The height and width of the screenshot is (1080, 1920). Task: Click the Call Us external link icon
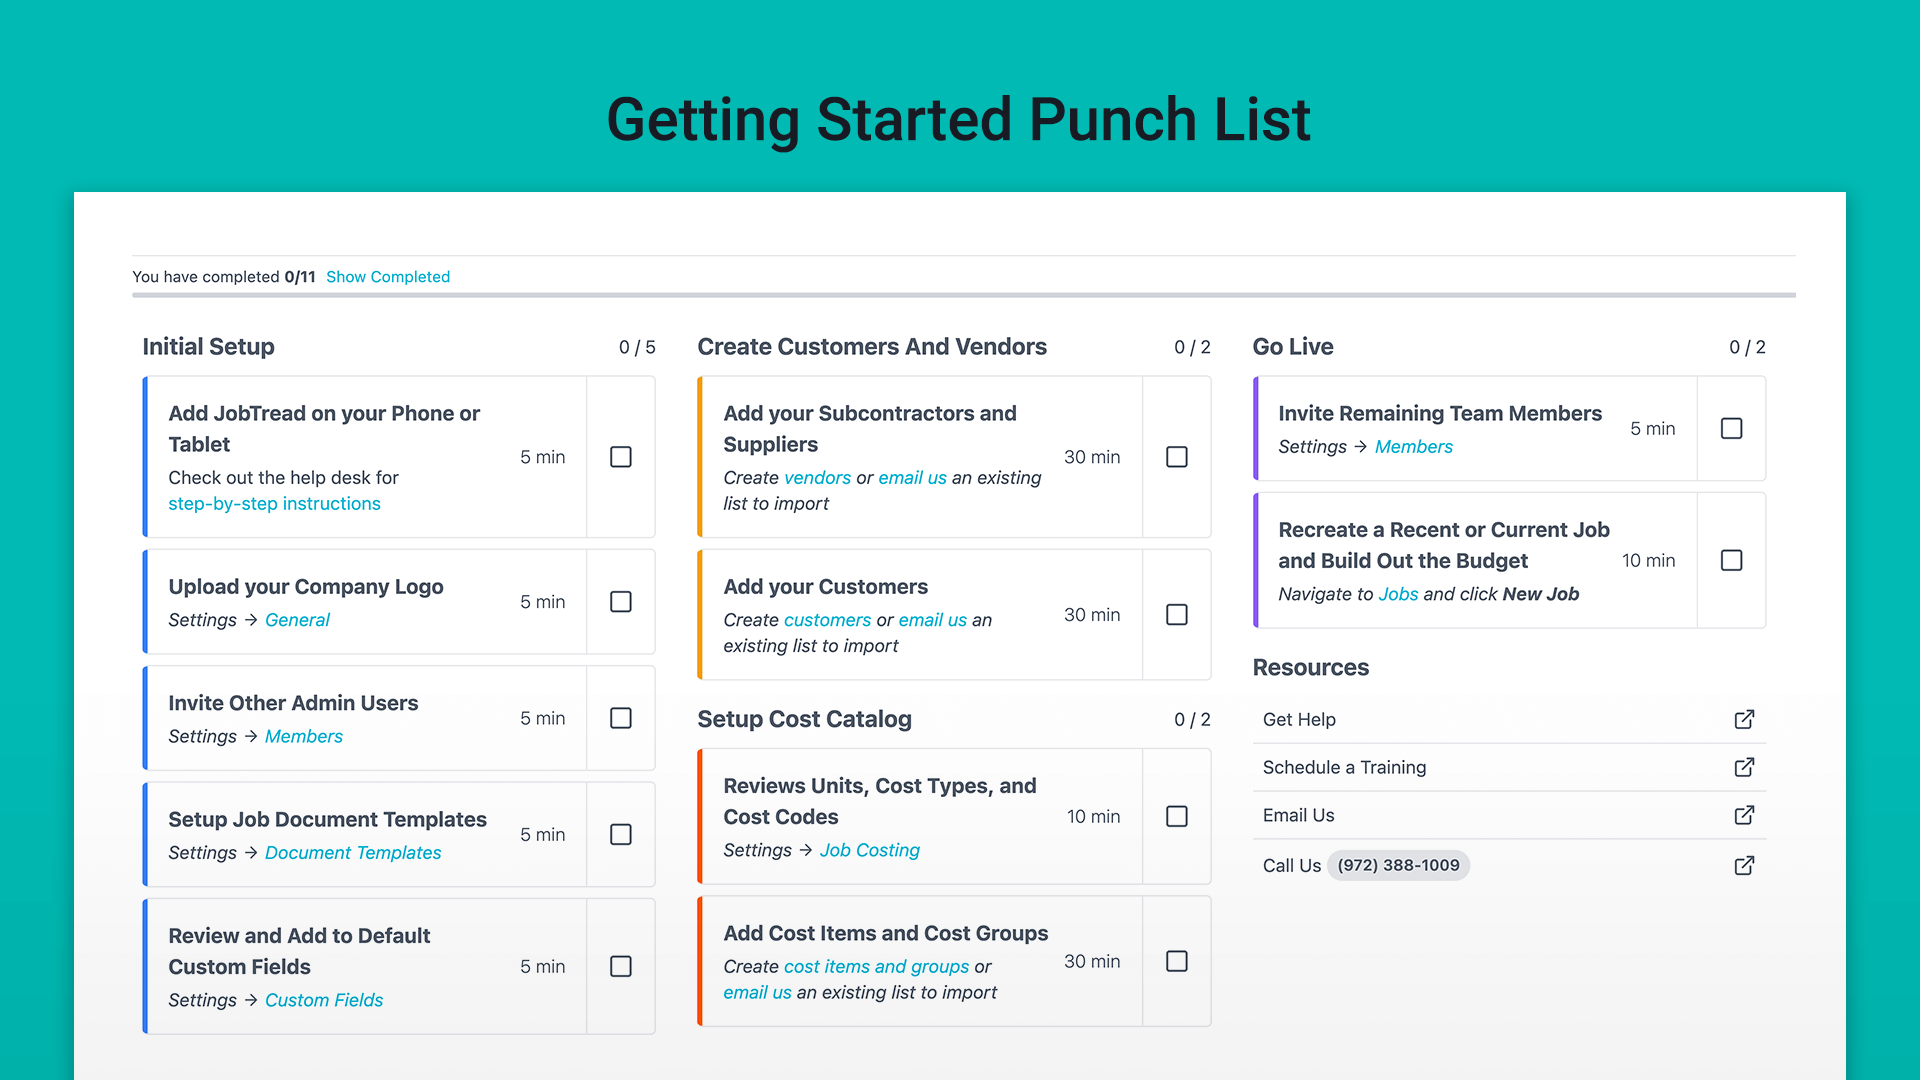pyautogui.click(x=1744, y=865)
